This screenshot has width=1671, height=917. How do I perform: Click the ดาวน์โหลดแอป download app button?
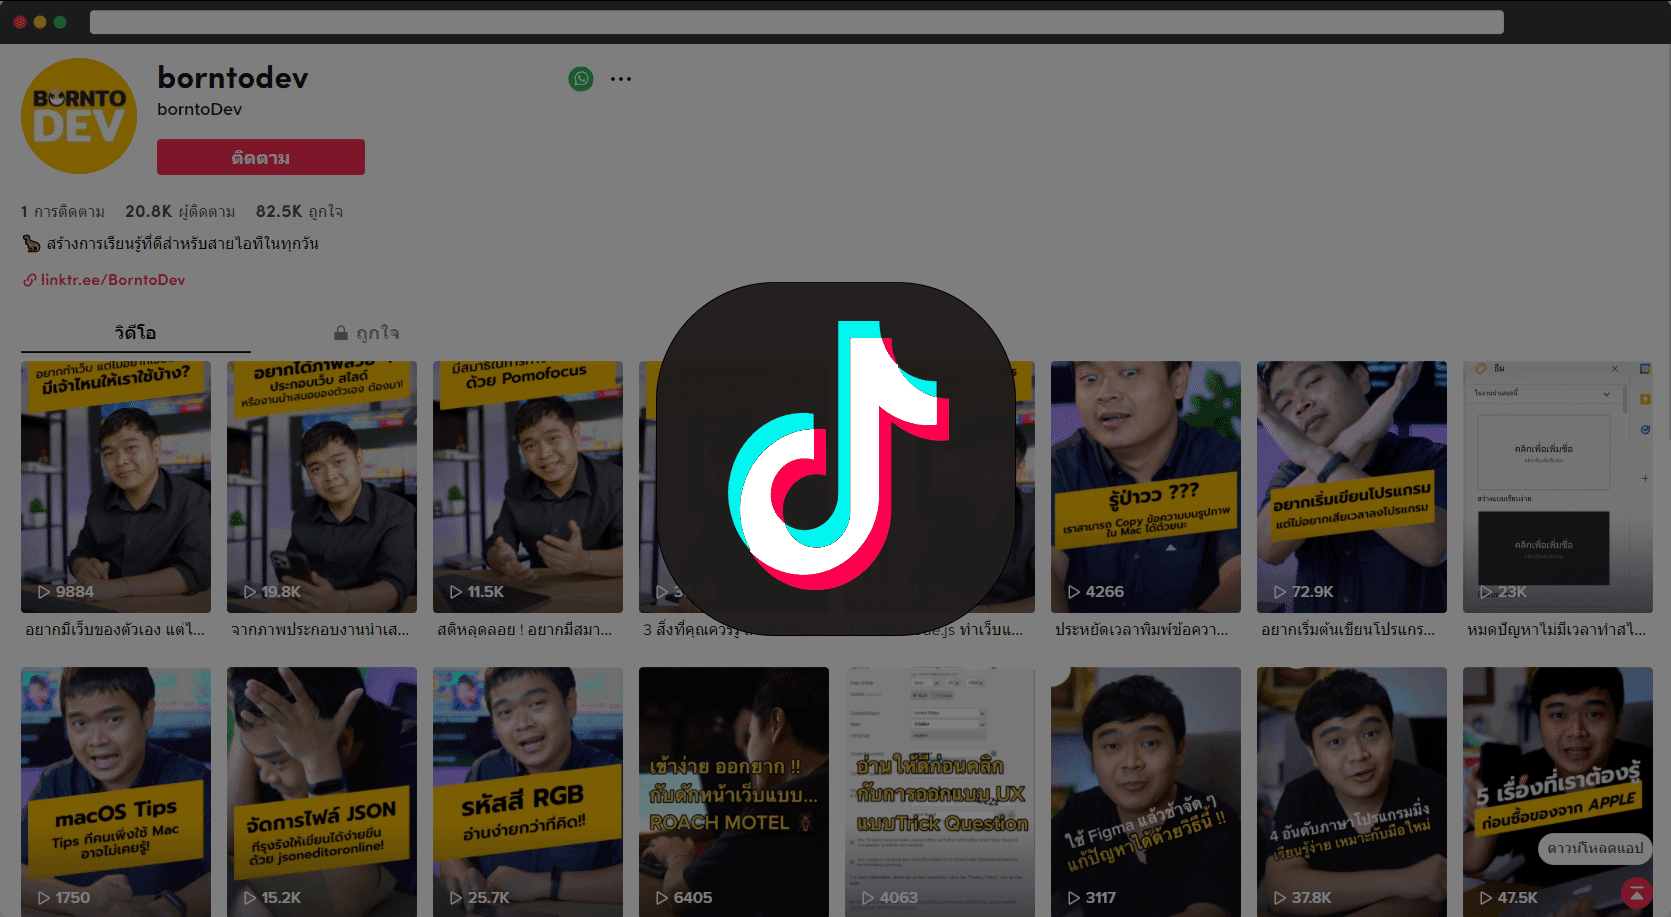pos(1595,848)
